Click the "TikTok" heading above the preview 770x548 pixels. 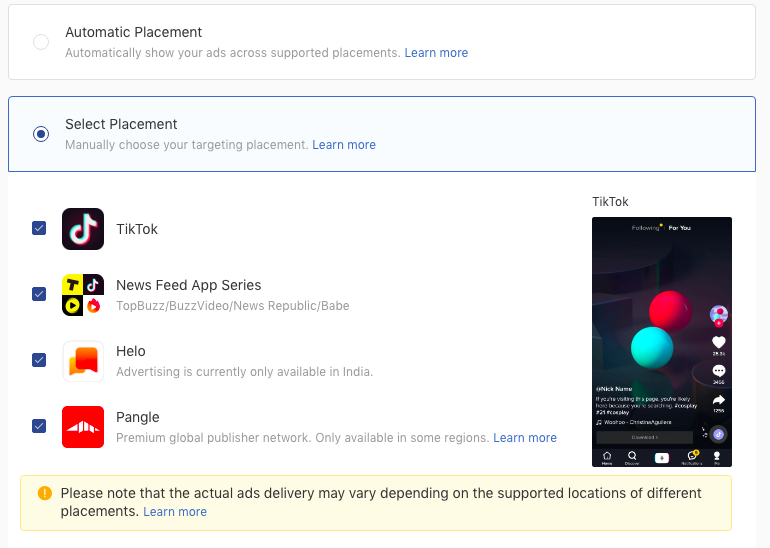tap(610, 202)
